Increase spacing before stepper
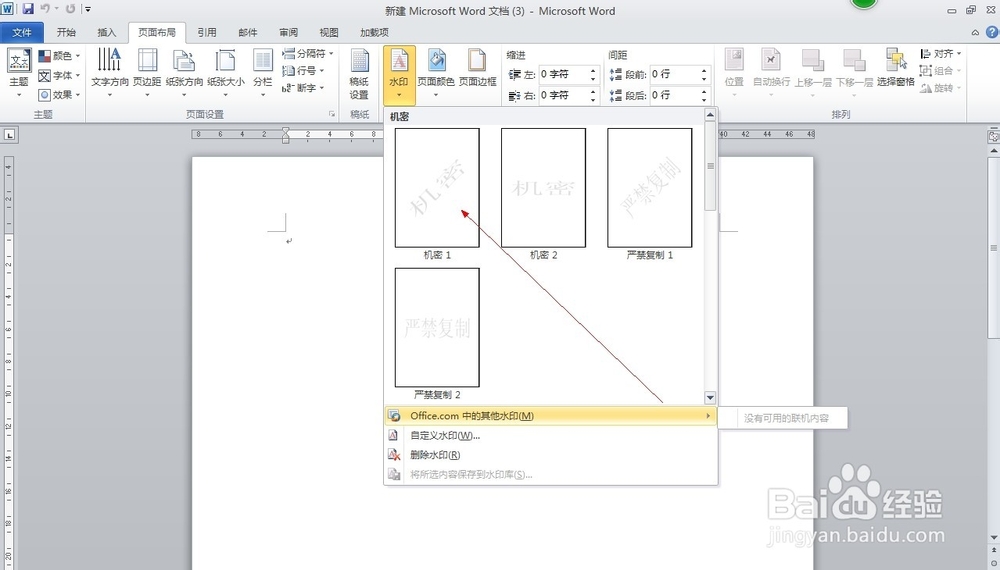 point(704,71)
